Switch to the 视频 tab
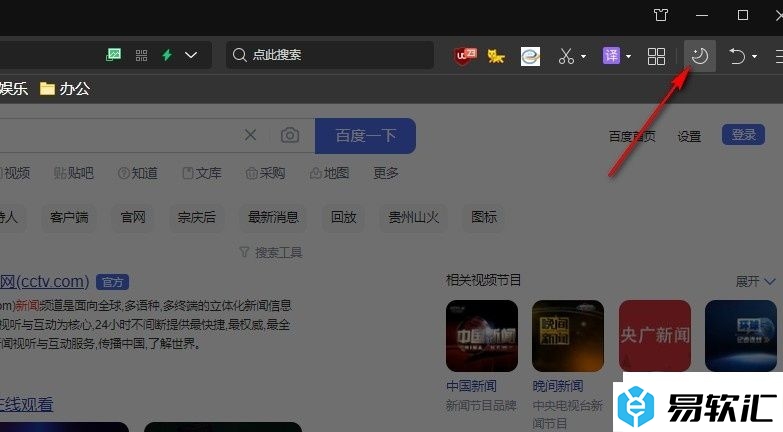 pyautogui.click(x=15, y=173)
